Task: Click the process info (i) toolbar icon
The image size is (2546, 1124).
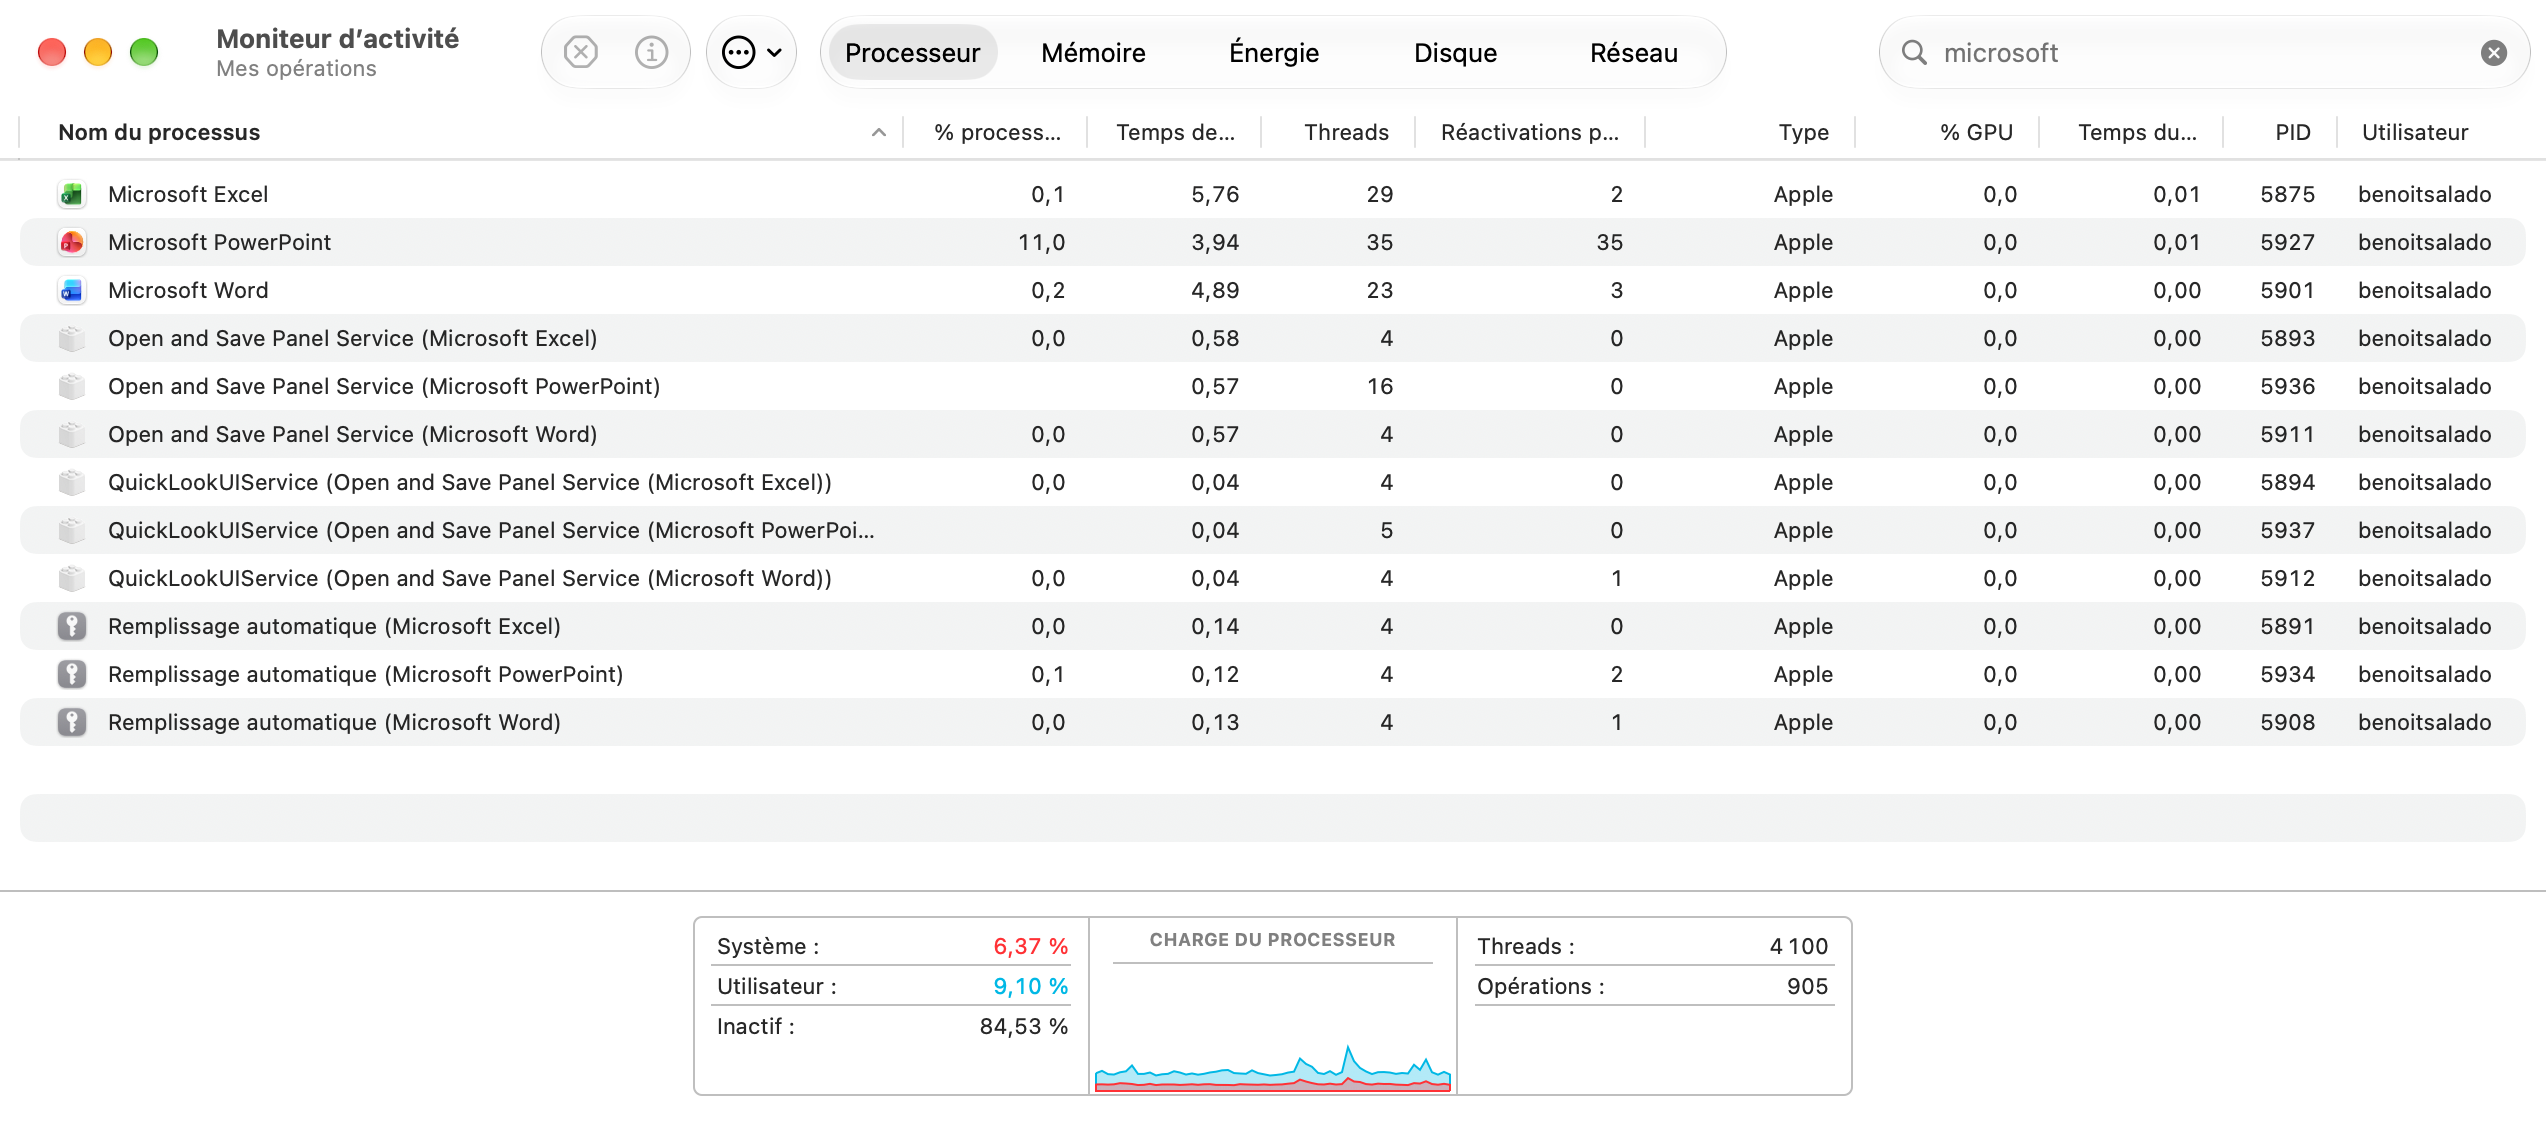Action: (x=651, y=52)
